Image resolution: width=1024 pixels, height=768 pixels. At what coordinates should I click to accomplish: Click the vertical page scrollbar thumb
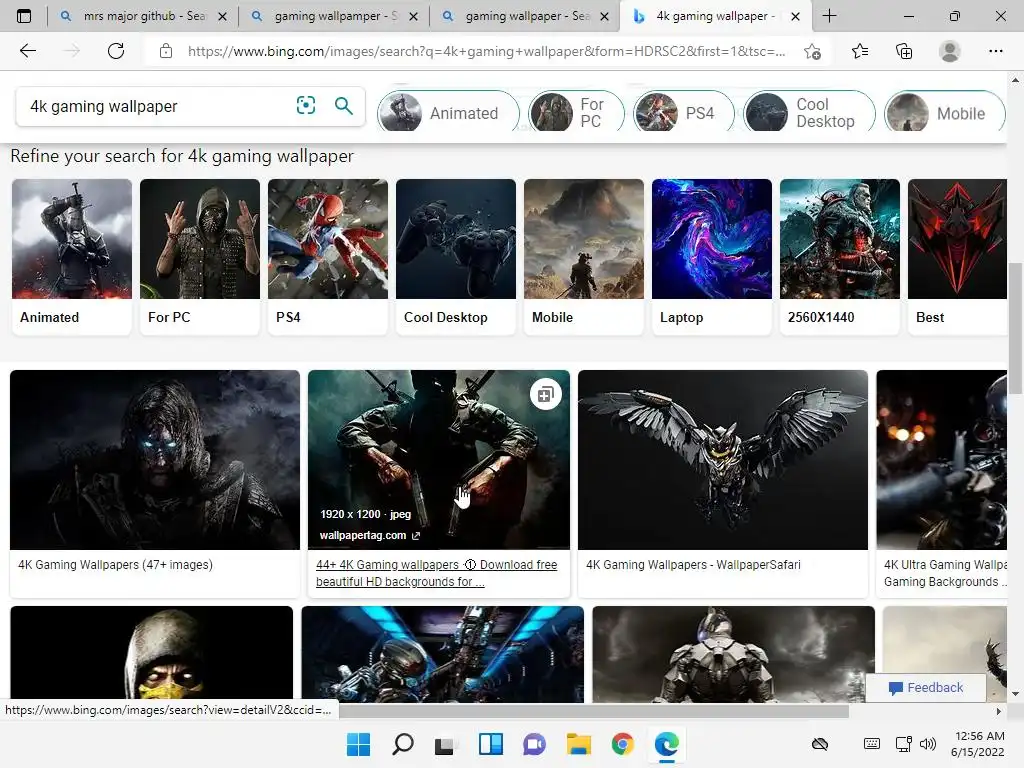coord(1015,328)
